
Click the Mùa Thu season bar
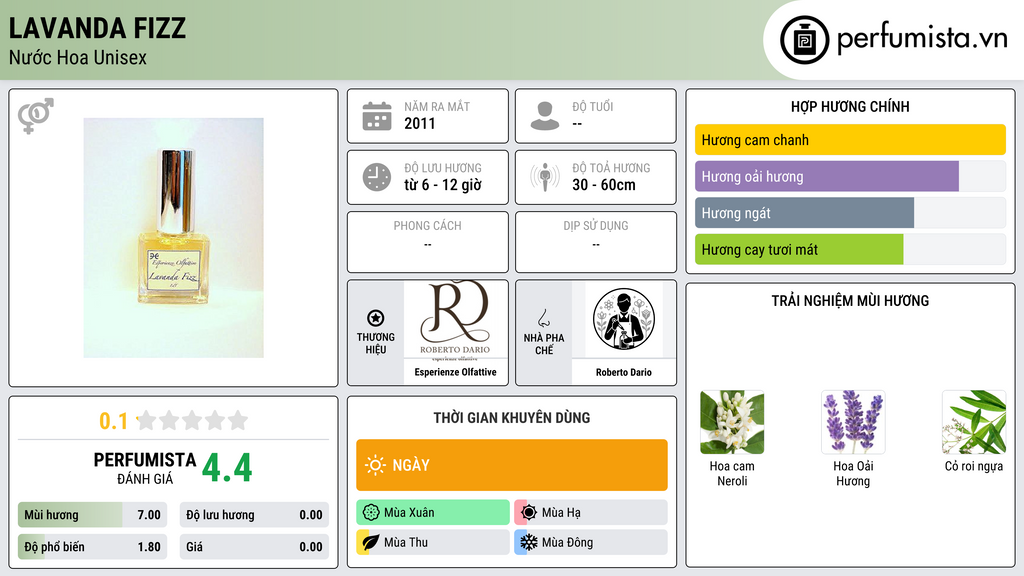coord(433,542)
